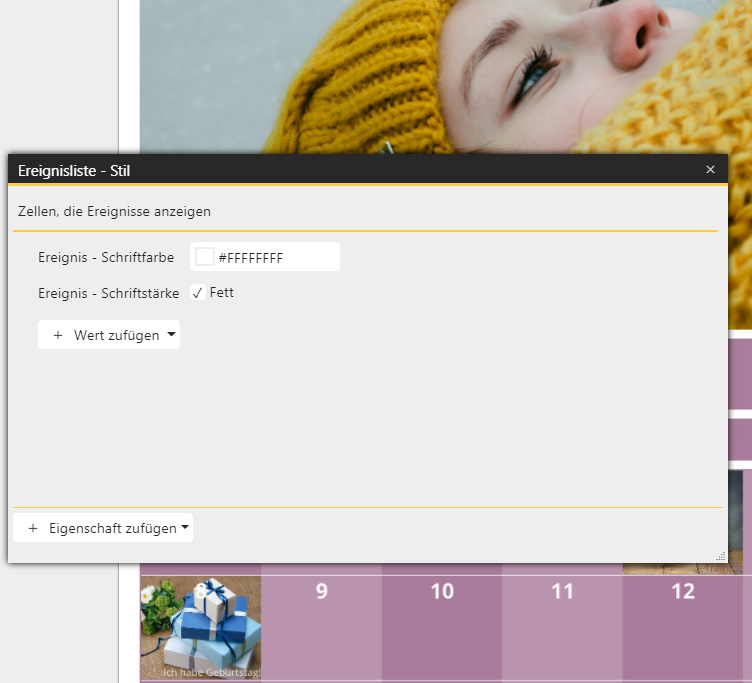The image size is (752, 683).
Task: Click the Zellen, die Ereignisse anzeigen heading
Action: [114, 211]
